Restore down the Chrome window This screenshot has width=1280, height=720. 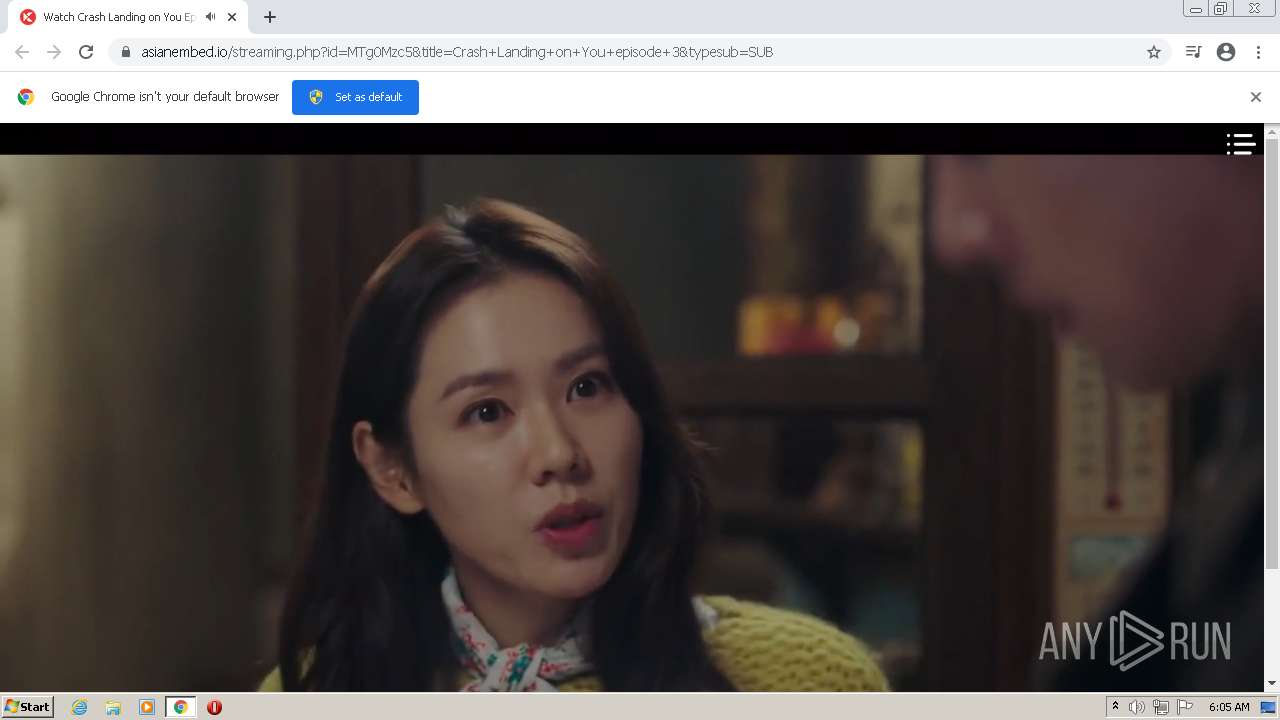tap(1221, 9)
